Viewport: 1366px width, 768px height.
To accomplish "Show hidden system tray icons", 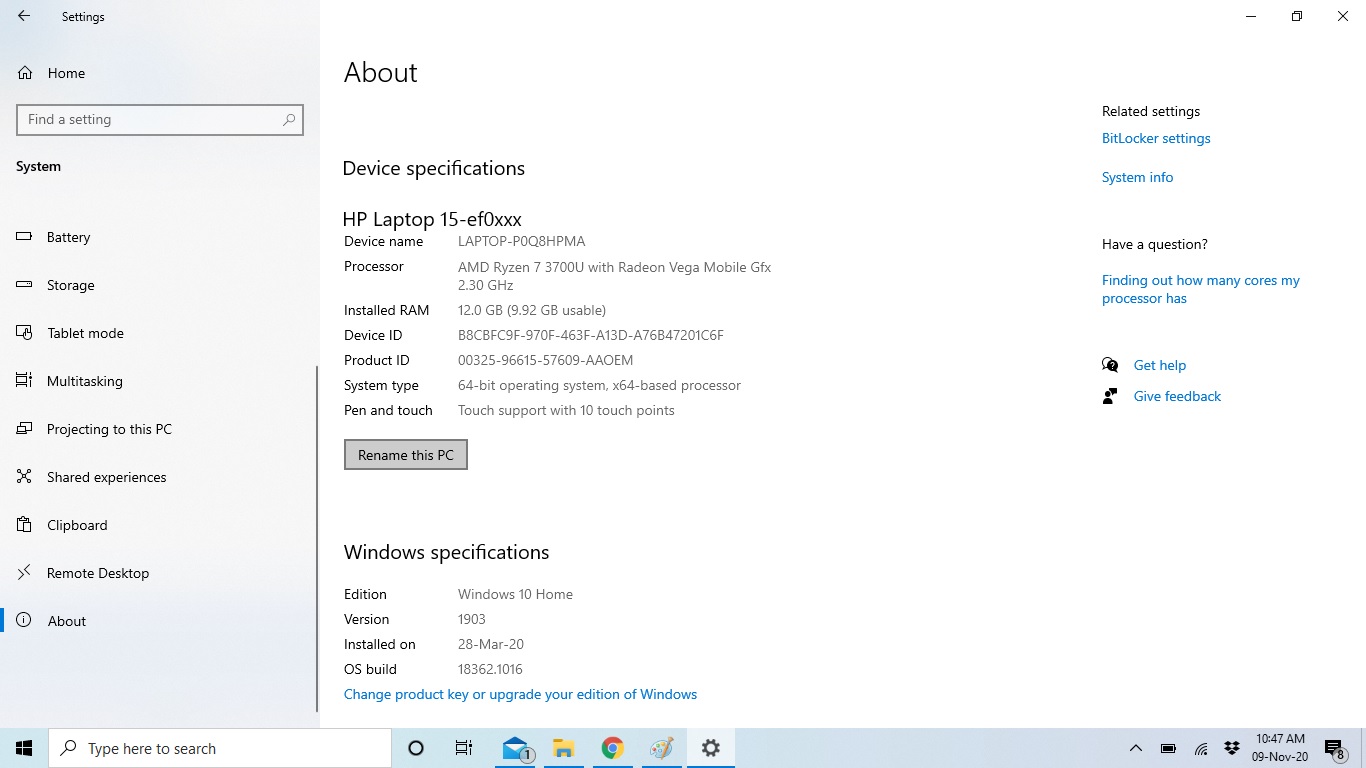I will (1136, 748).
